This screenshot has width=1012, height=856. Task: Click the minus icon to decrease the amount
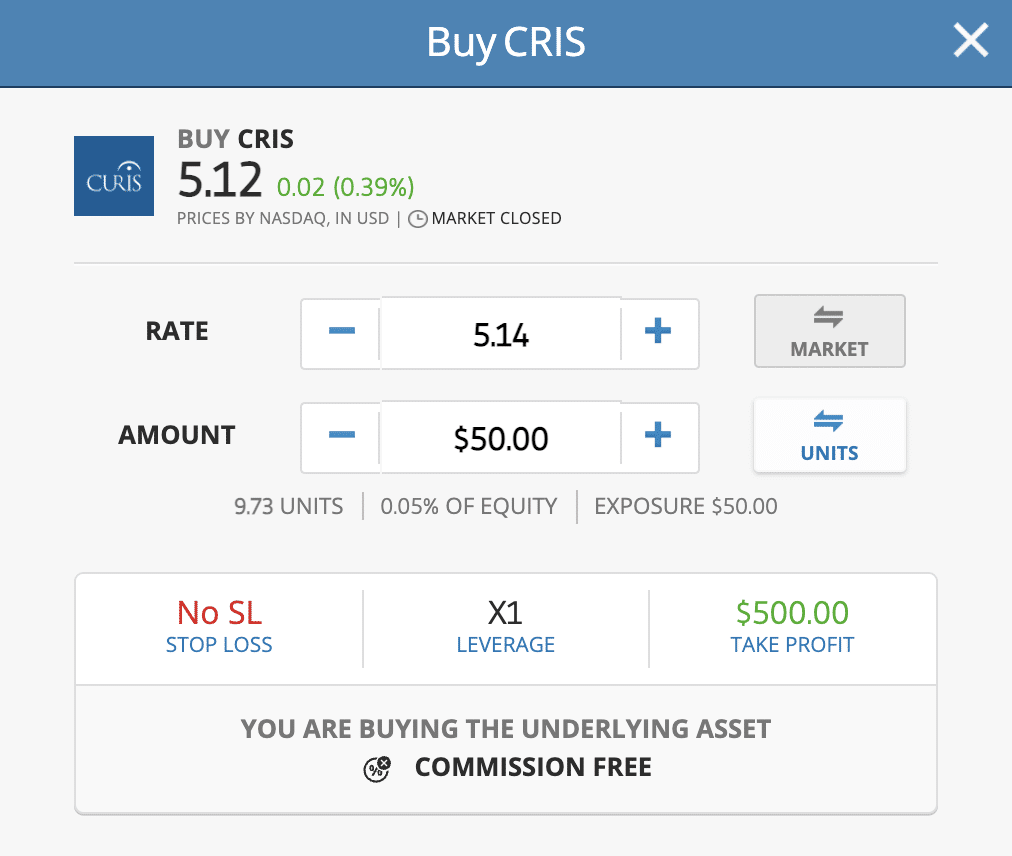click(341, 437)
